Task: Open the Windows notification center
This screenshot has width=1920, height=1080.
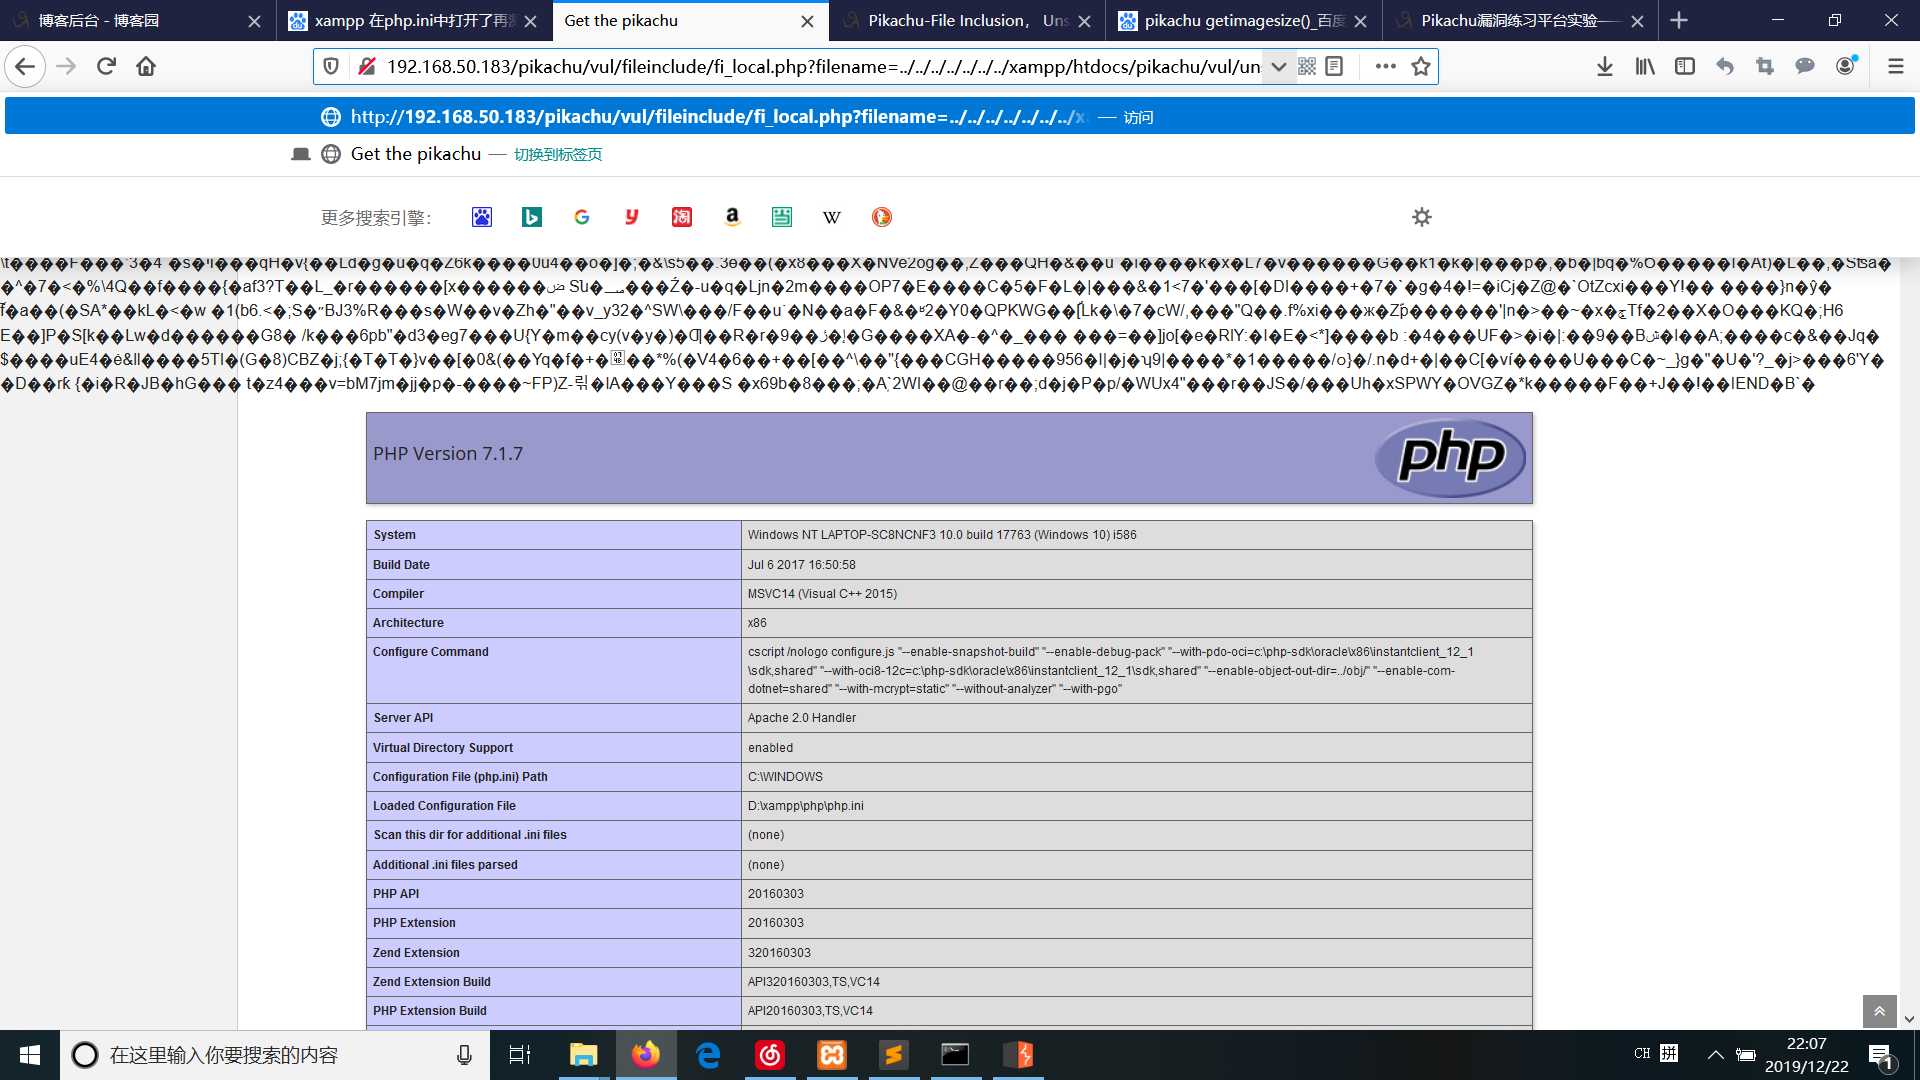Action: click(1880, 1055)
